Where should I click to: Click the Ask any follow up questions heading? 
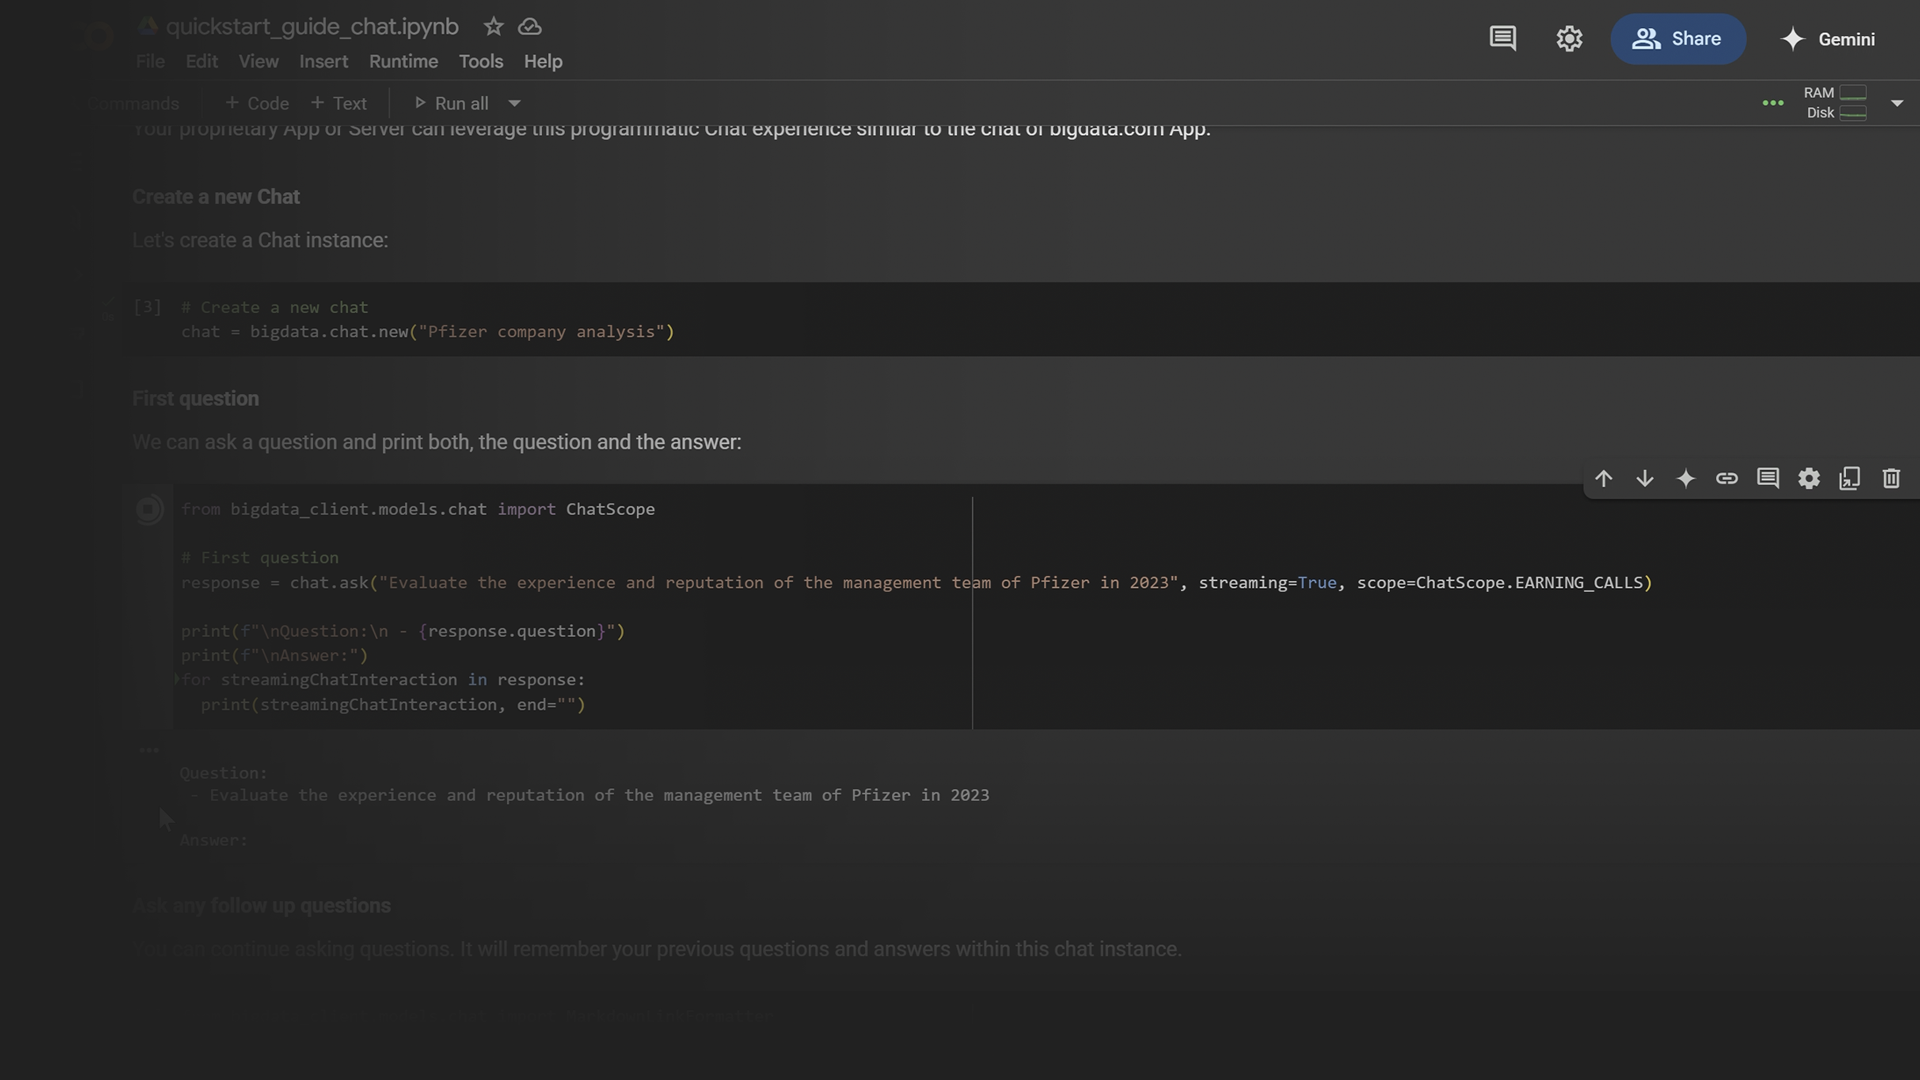coord(262,906)
